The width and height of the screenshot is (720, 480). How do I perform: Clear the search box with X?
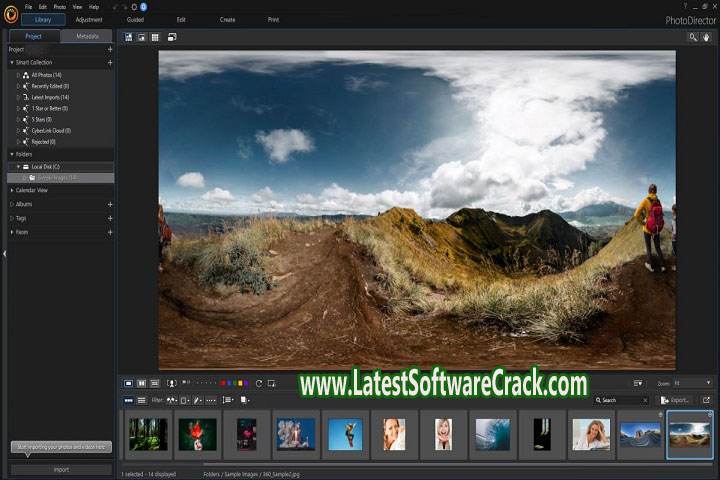pyautogui.click(x=645, y=401)
